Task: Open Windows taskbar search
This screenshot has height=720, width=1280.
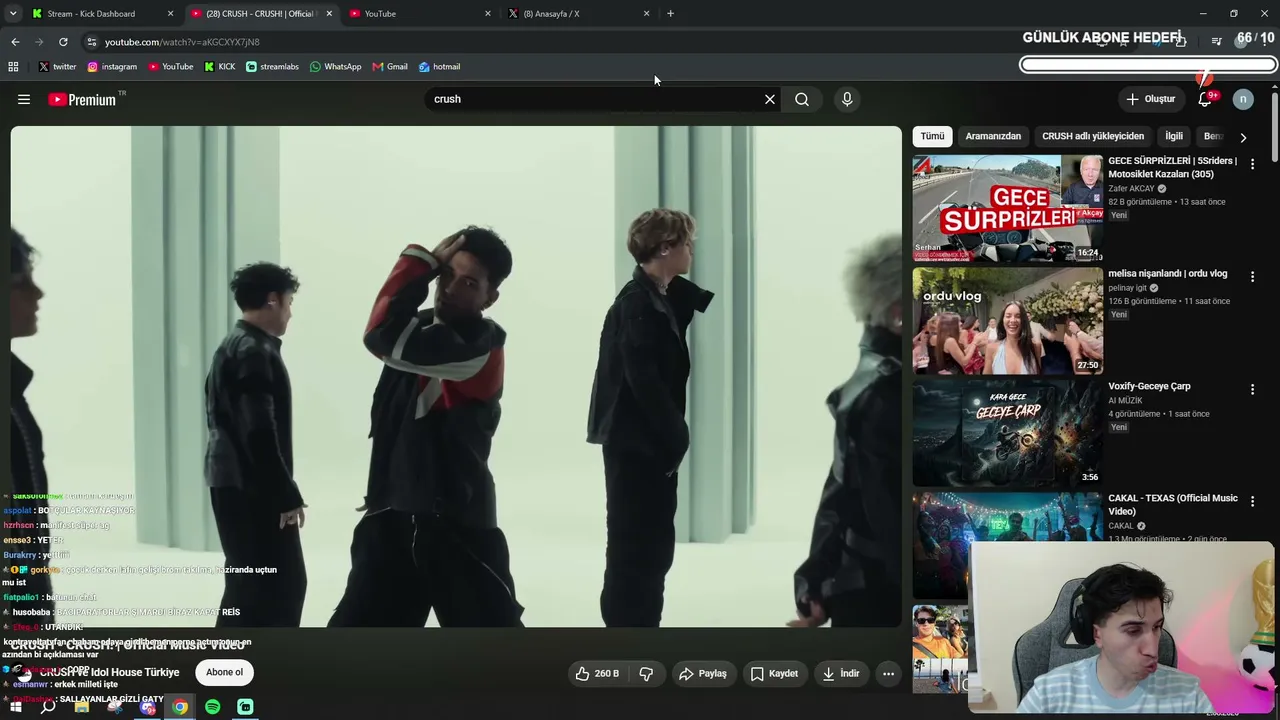Action: pos(48,707)
